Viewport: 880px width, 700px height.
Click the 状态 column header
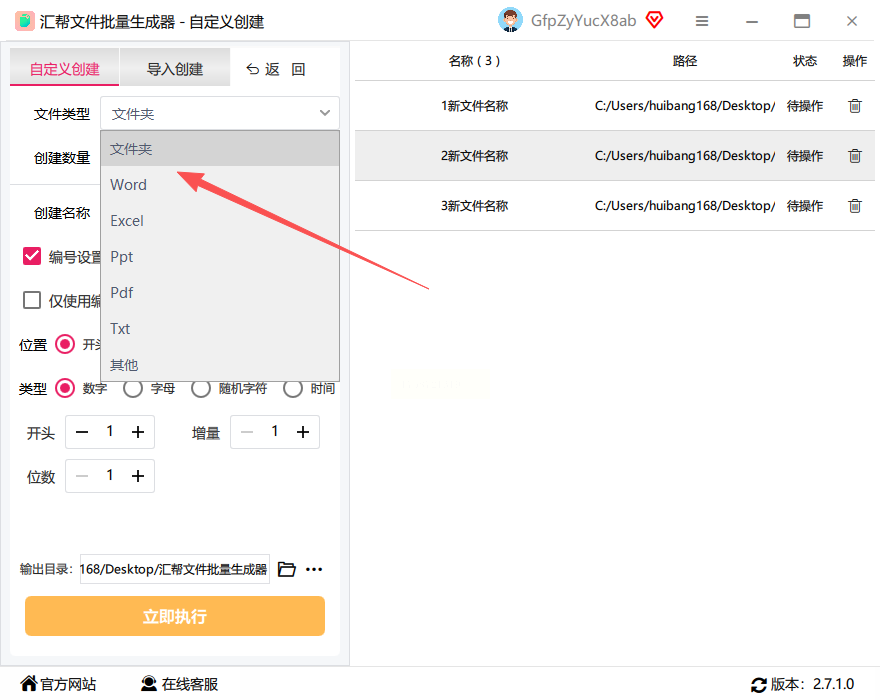(805, 61)
